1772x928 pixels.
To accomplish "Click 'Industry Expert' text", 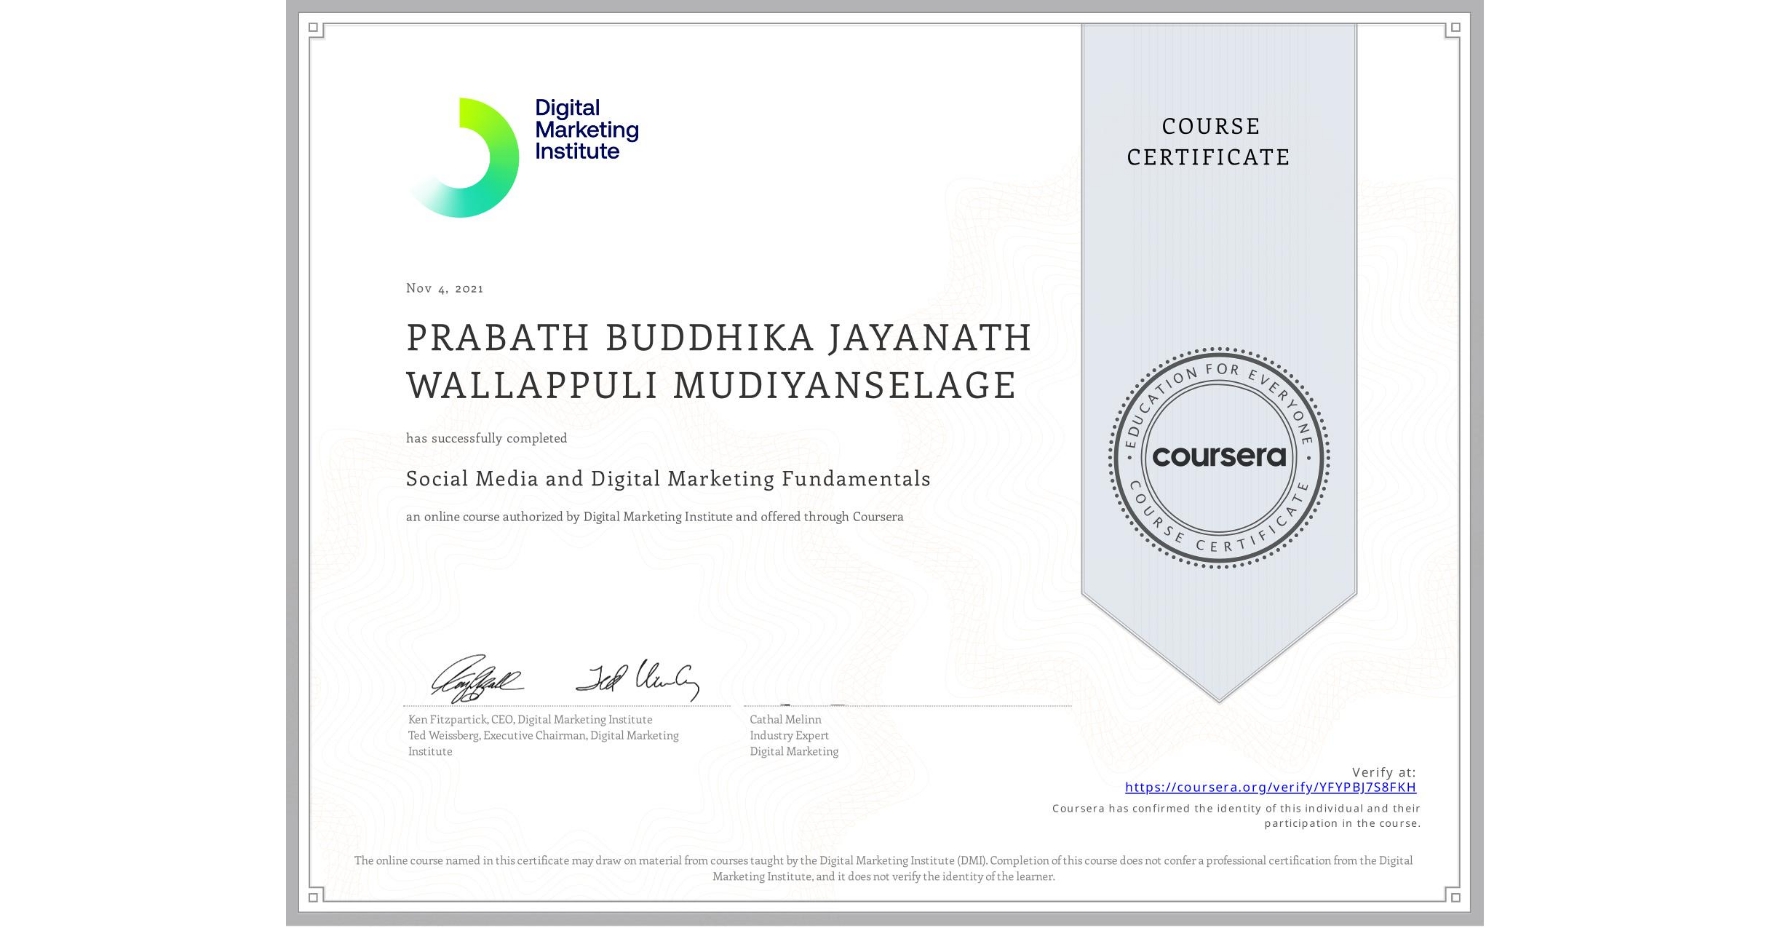I will pos(789,736).
